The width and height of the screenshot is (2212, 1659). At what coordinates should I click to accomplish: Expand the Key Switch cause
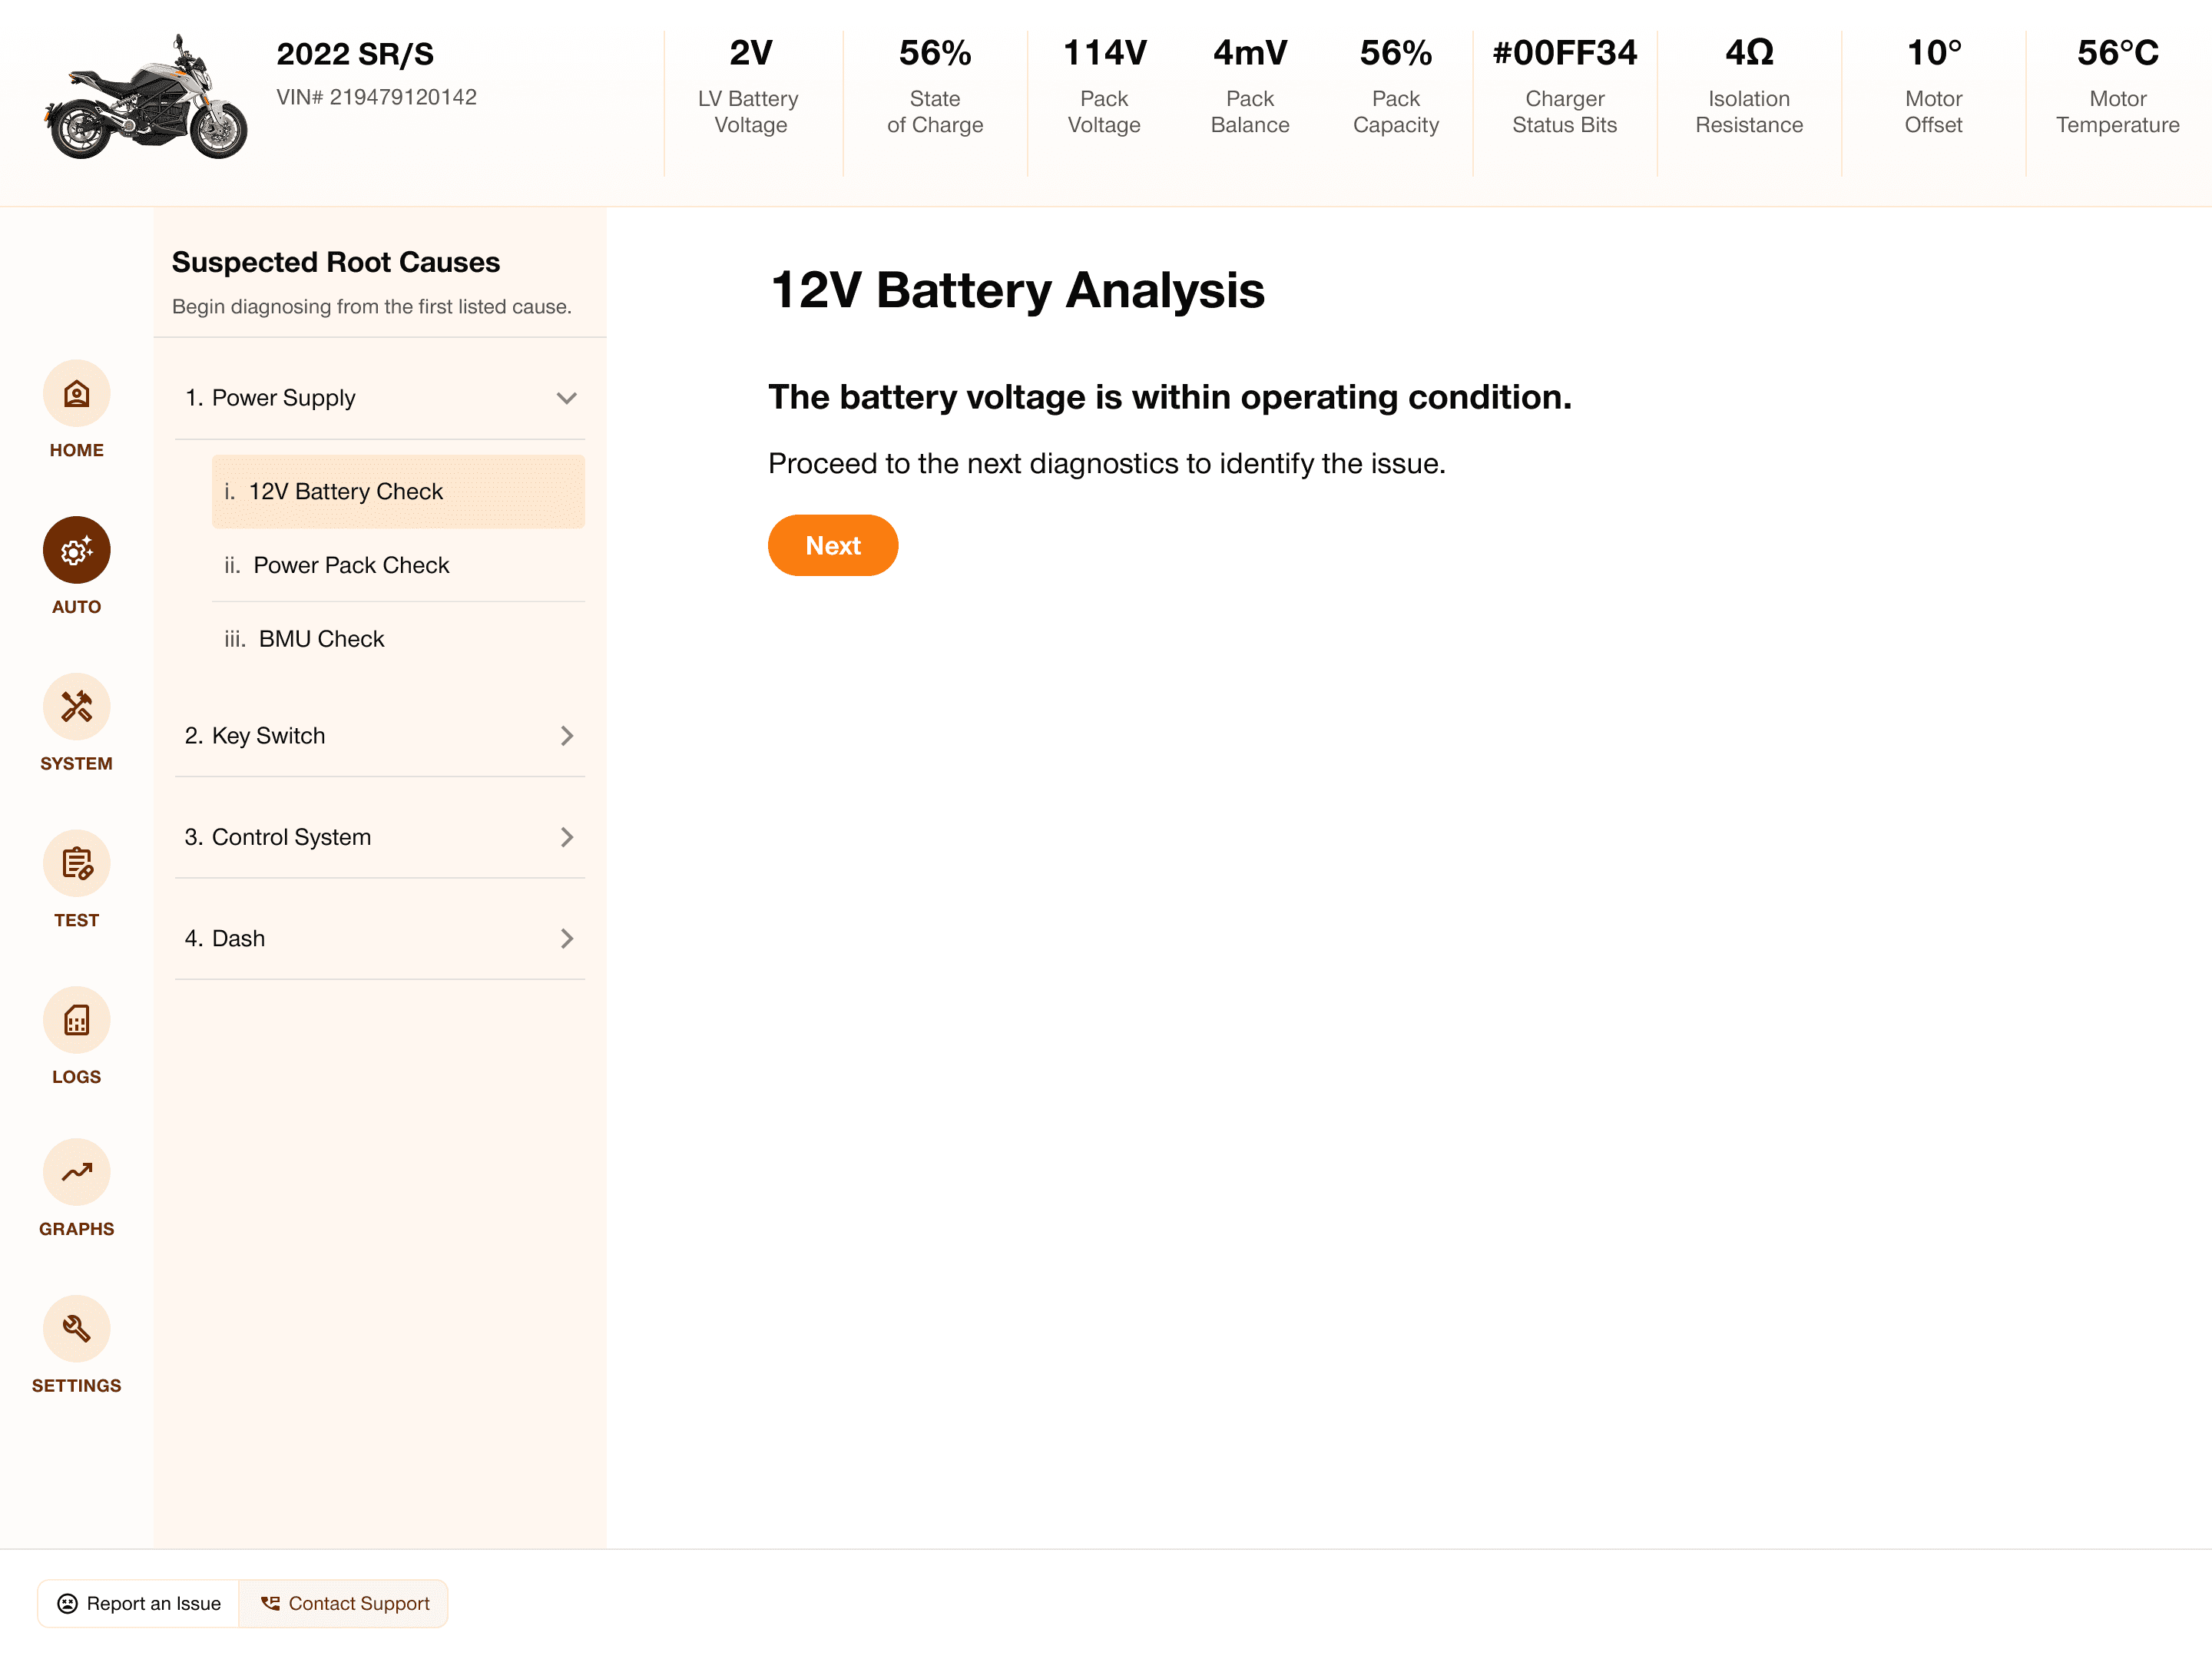[566, 736]
